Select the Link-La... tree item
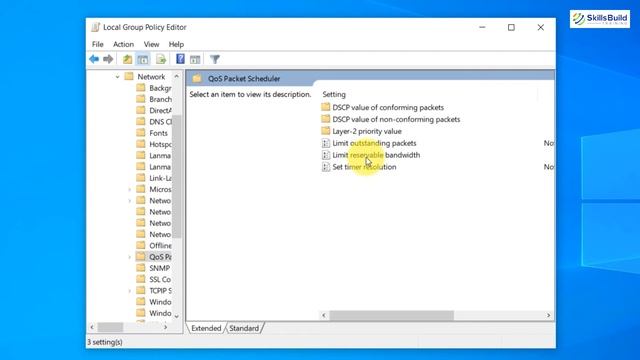640x360 pixels. [160, 178]
